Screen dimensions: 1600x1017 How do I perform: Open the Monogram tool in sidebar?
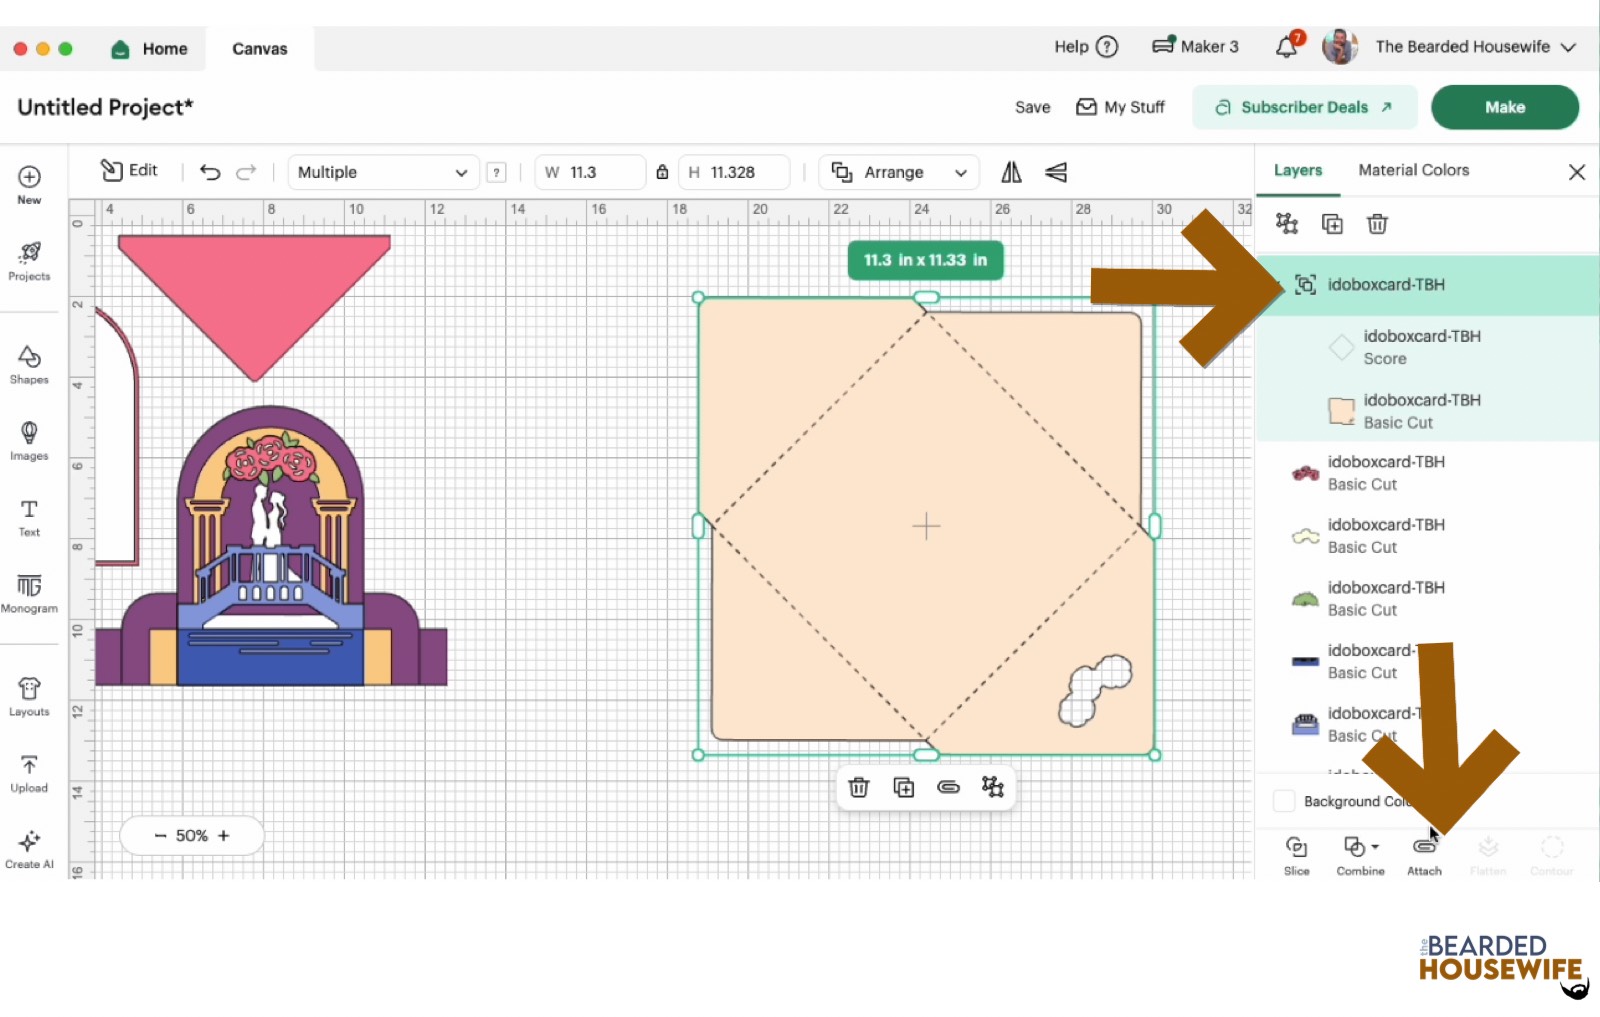coord(29,592)
